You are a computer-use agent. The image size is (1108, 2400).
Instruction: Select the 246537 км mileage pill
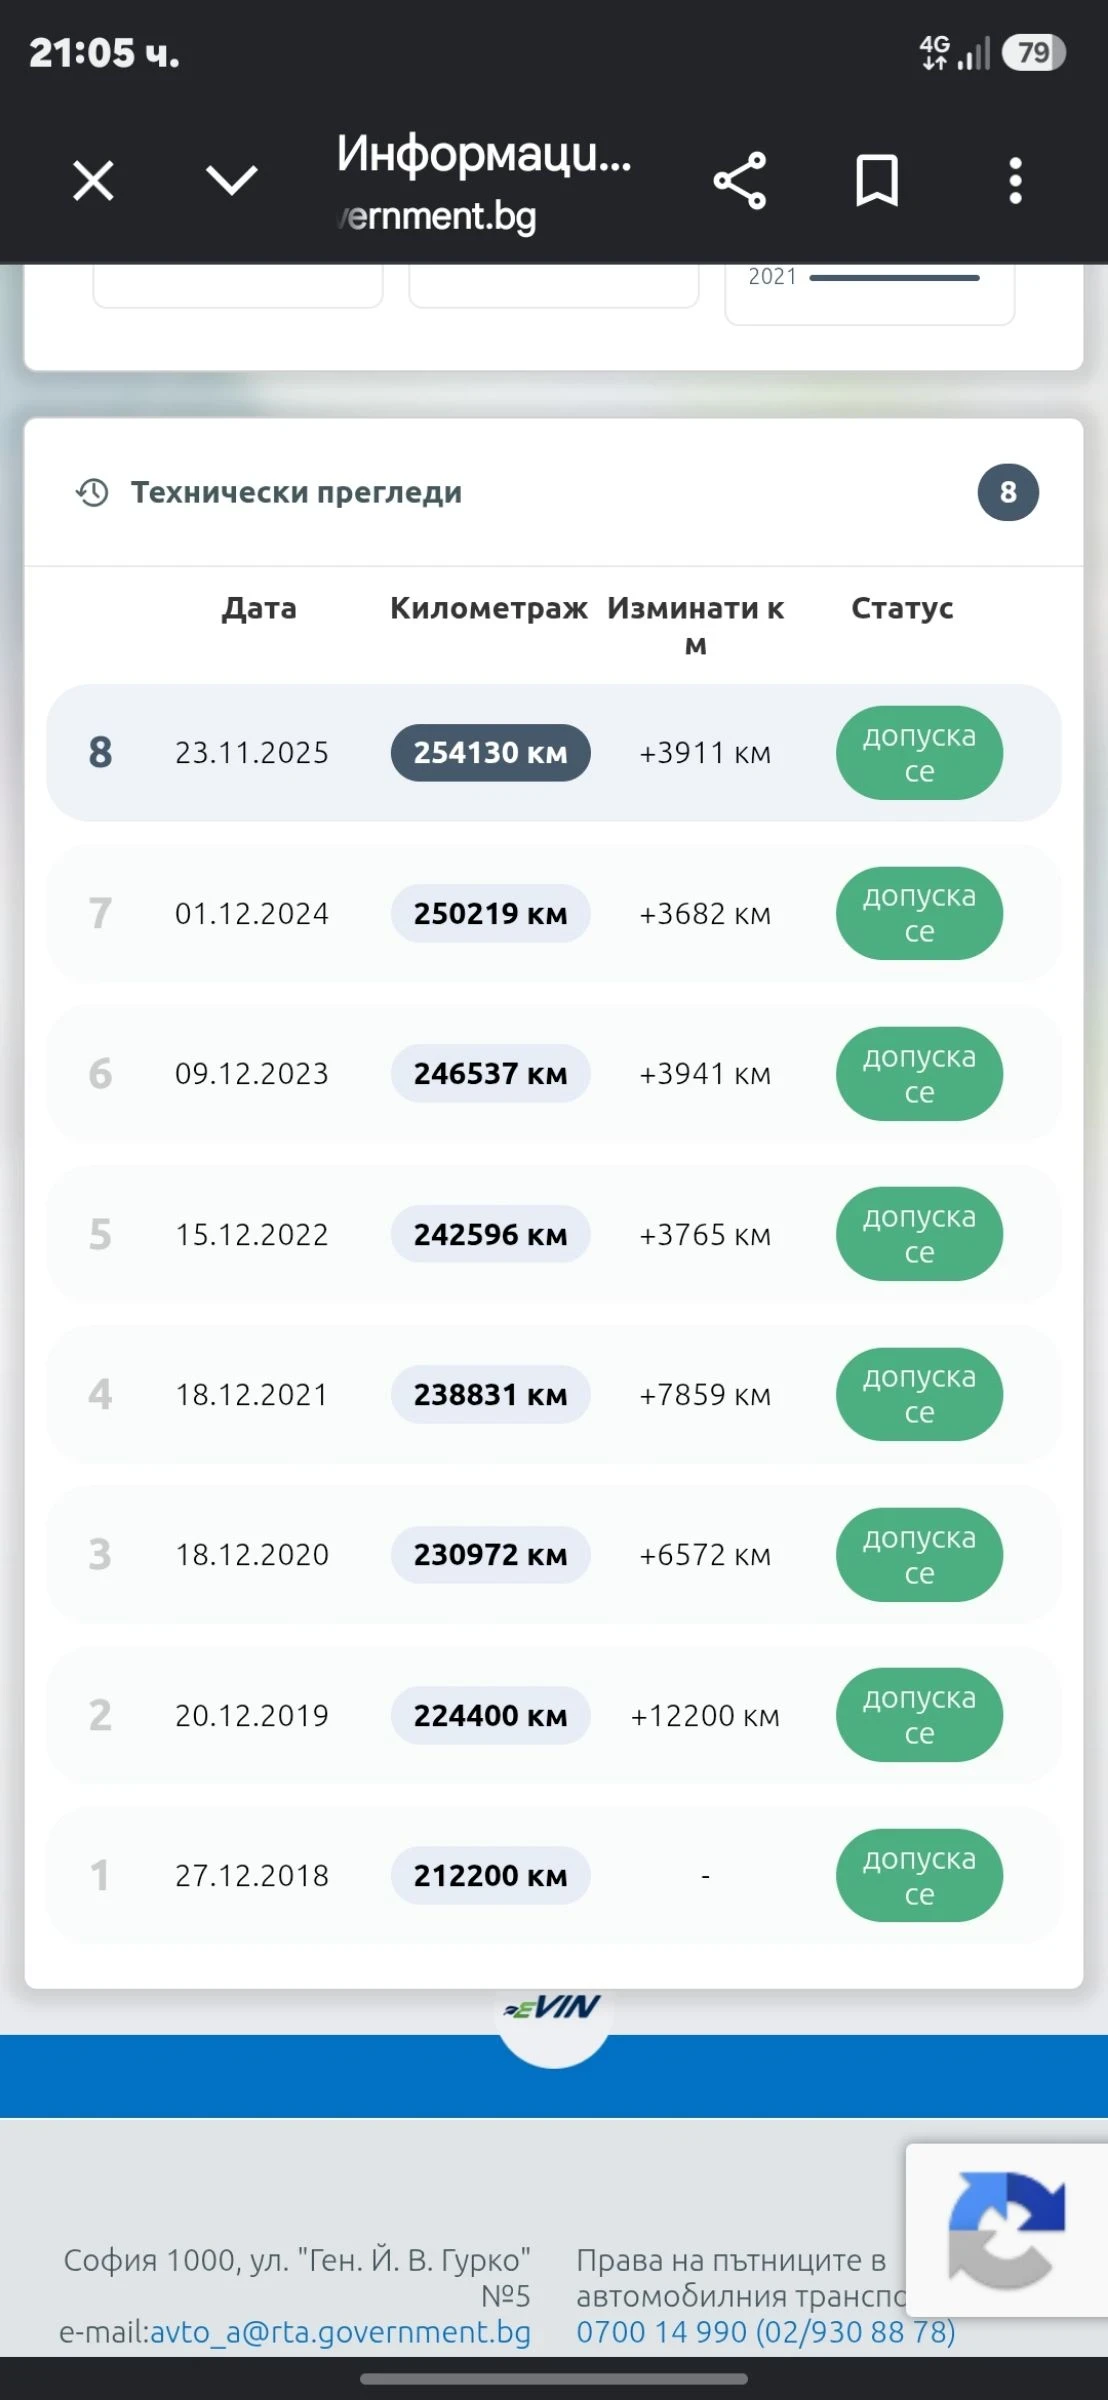(490, 1074)
